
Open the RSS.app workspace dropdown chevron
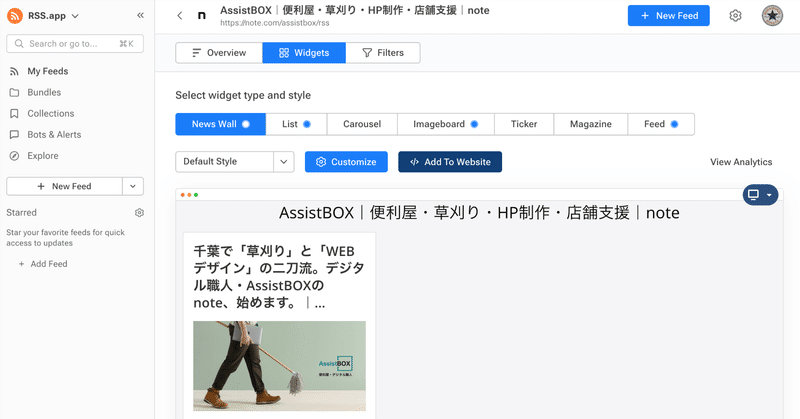click(76, 16)
